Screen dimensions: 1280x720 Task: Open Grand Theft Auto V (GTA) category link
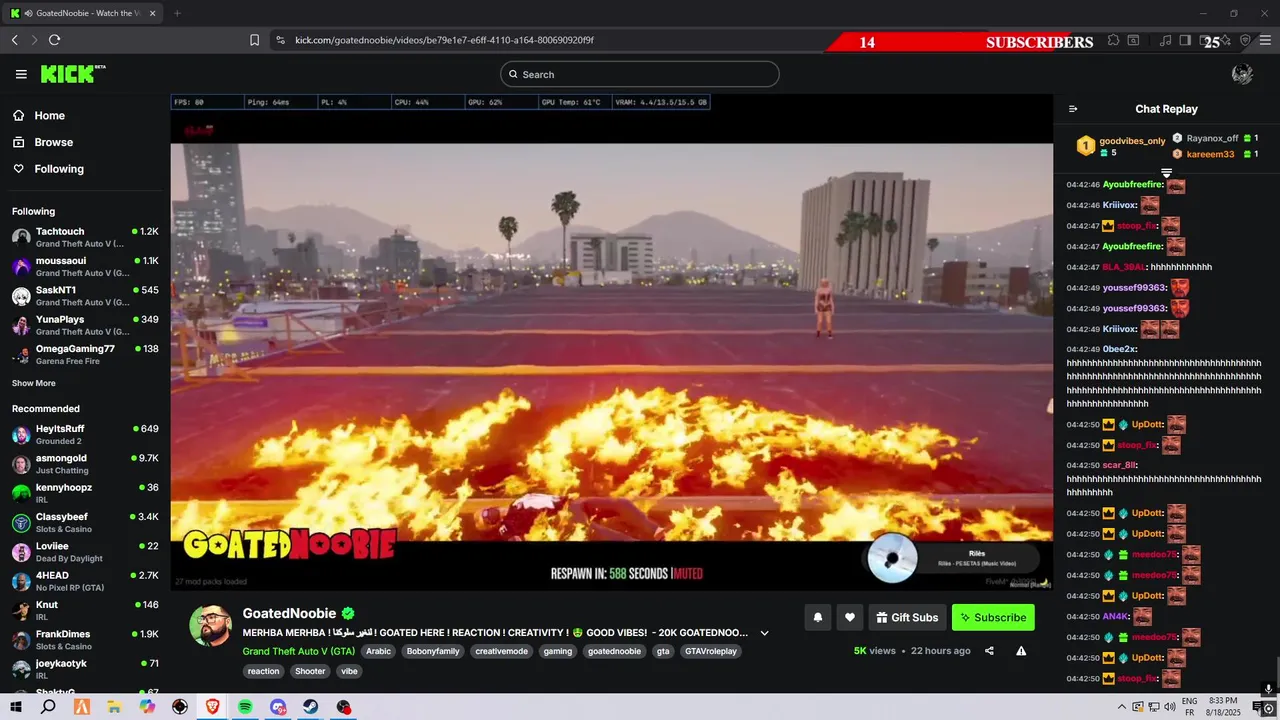point(299,651)
